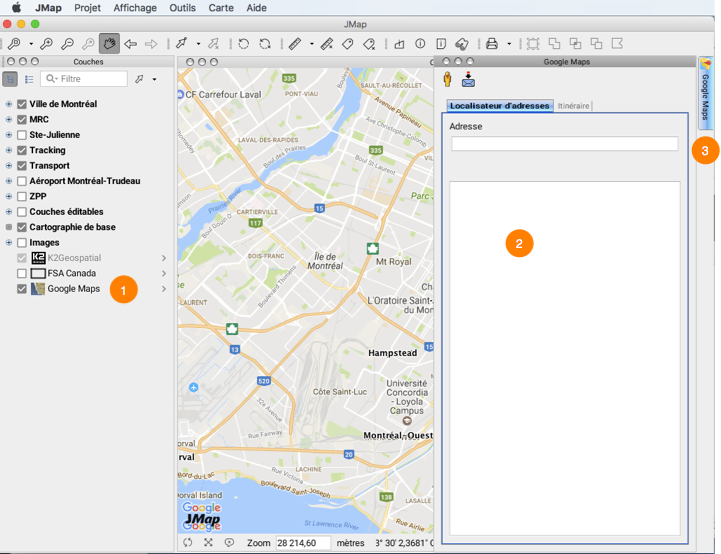
Task: Click the Adresse input field
Action: pyautogui.click(x=565, y=144)
